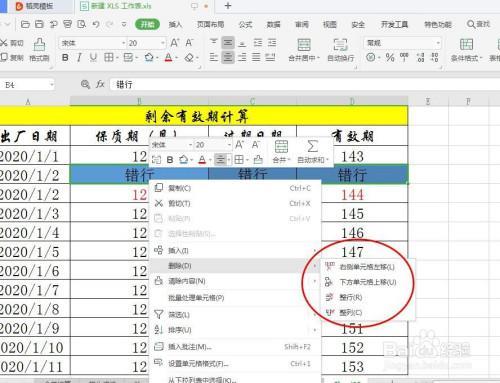Toggle horizontal center alignment in ribbon
The image size is (500, 383).
coord(228,57)
